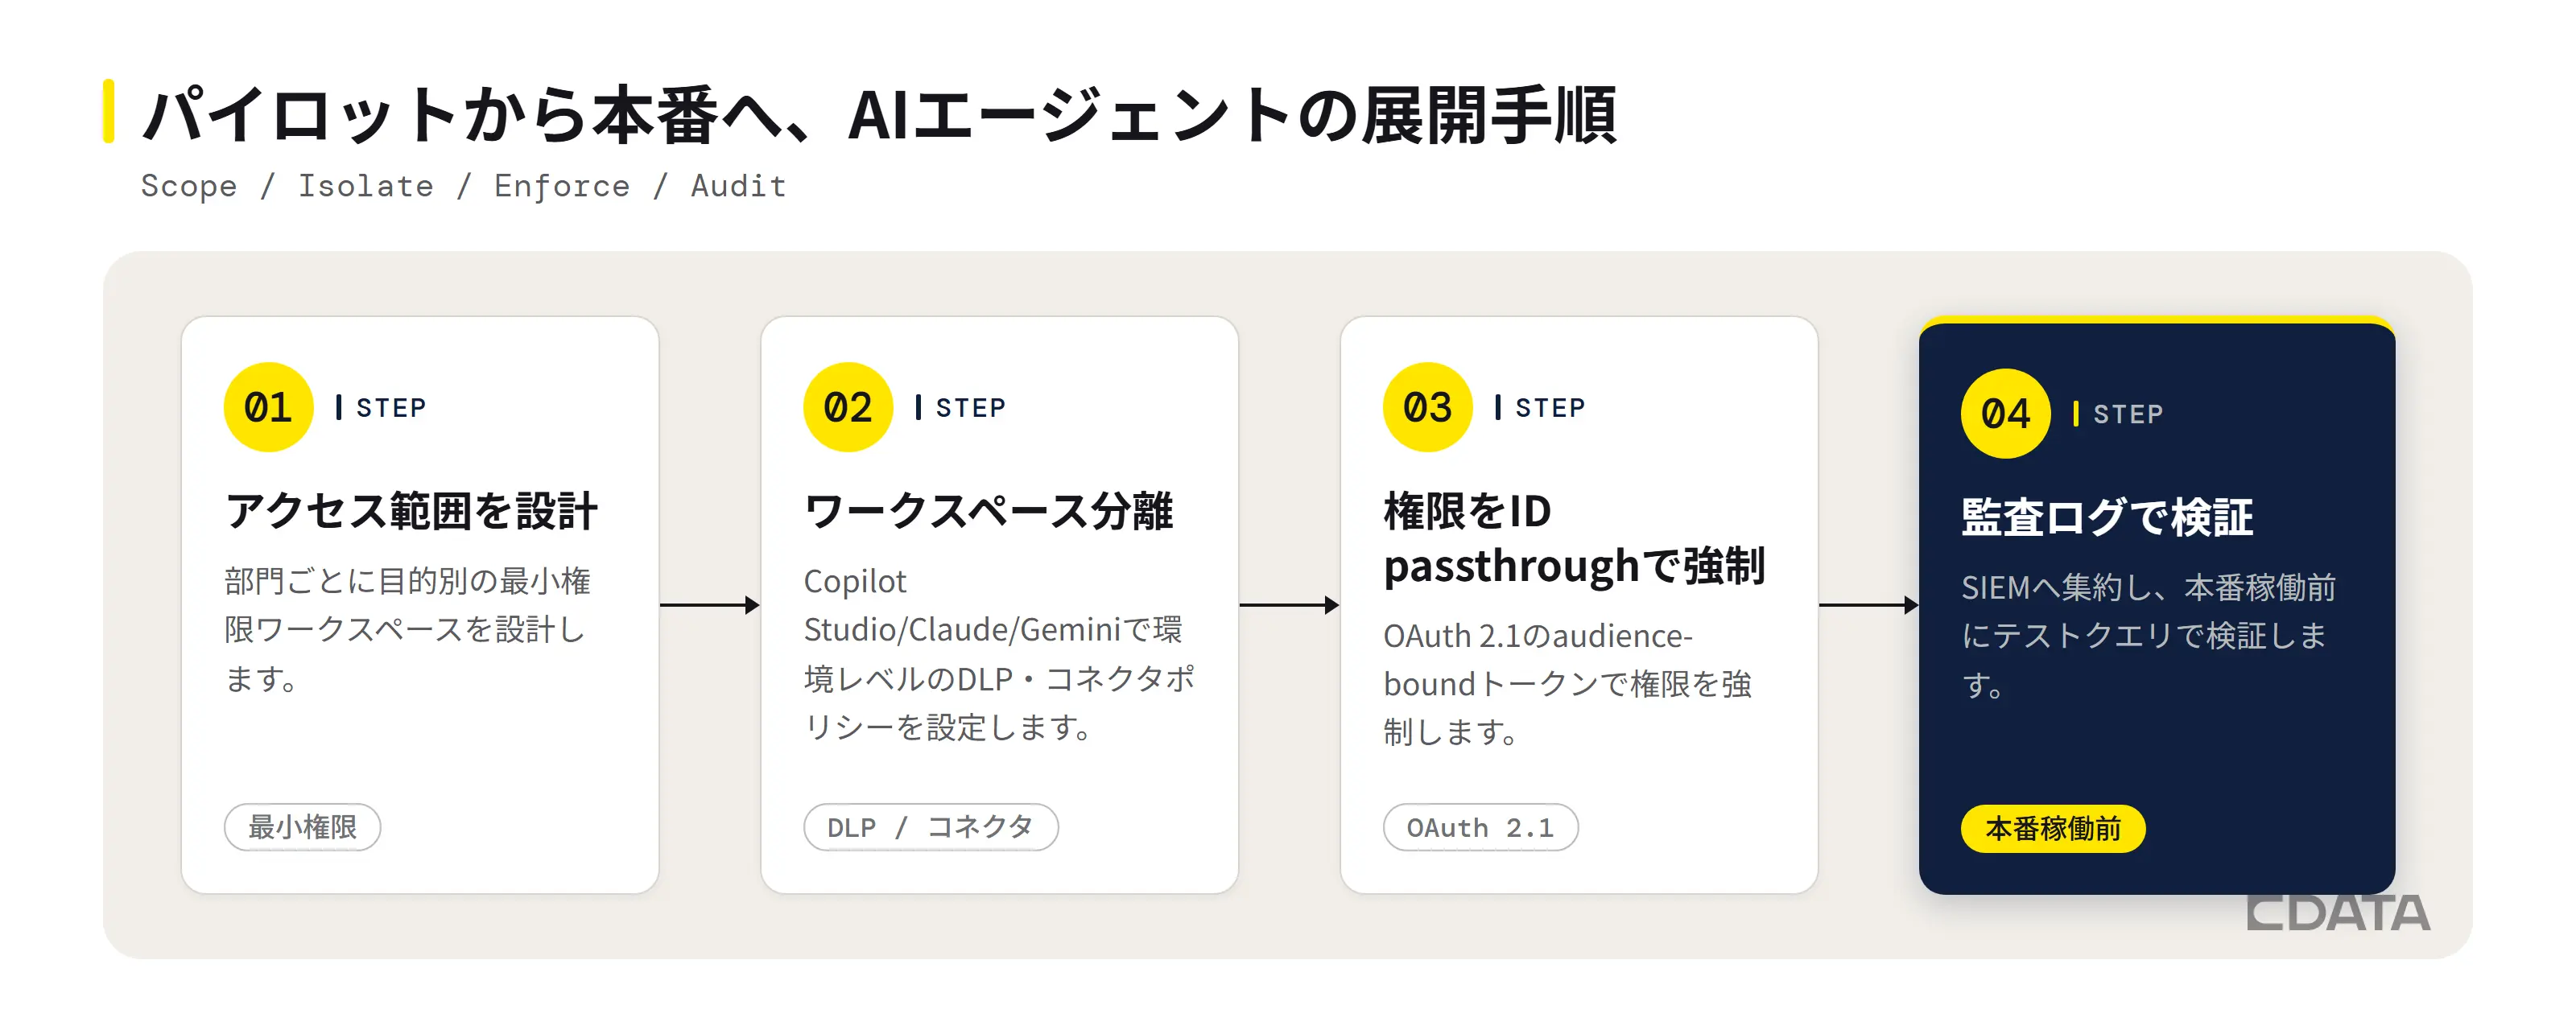
Task: Select the OAuth 2.1 tag pill
Action: pyautogui.click(x=1480, y=827)
